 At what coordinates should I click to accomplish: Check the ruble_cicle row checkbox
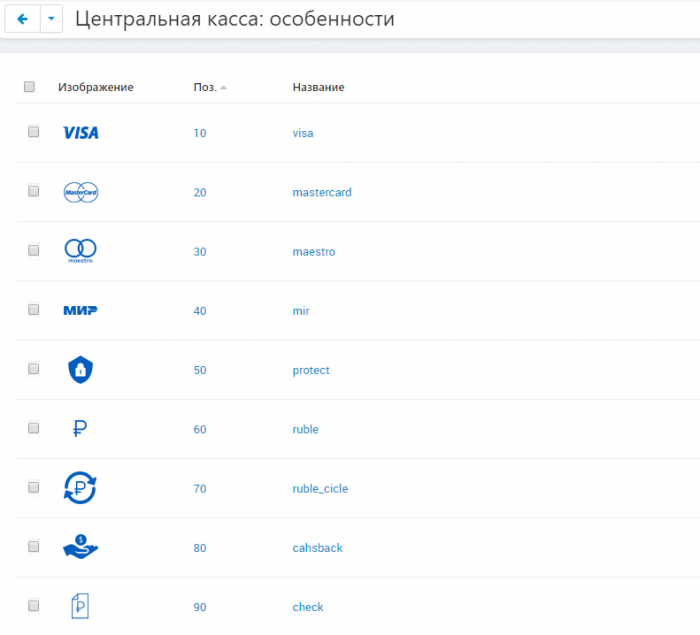point(33,487)
